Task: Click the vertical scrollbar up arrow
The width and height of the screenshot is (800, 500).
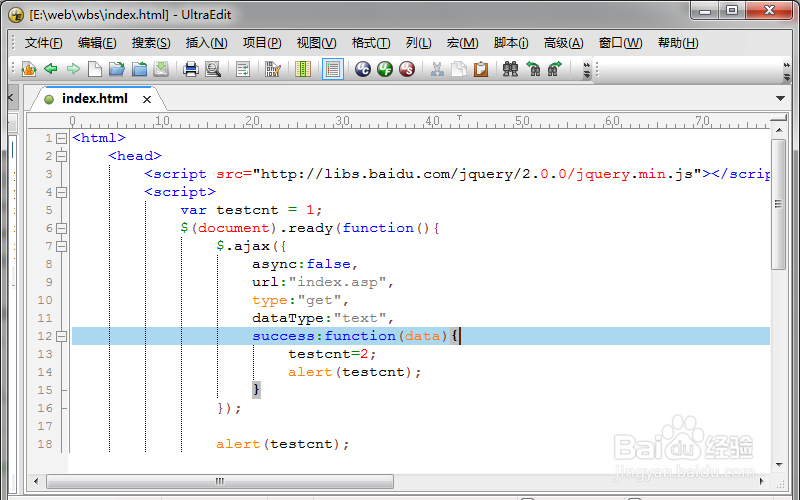Action: [x=779, y=130]
